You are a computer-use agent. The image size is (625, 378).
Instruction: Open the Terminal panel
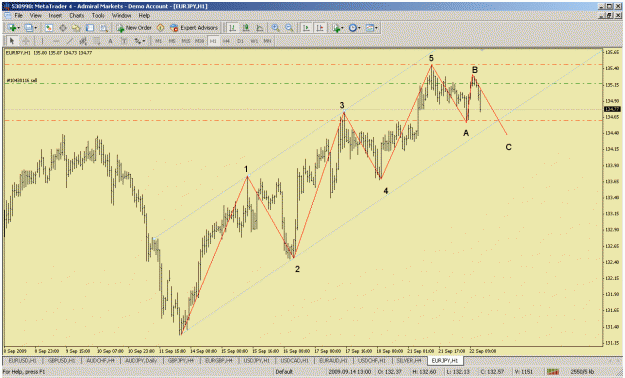(x=90, y=28)
